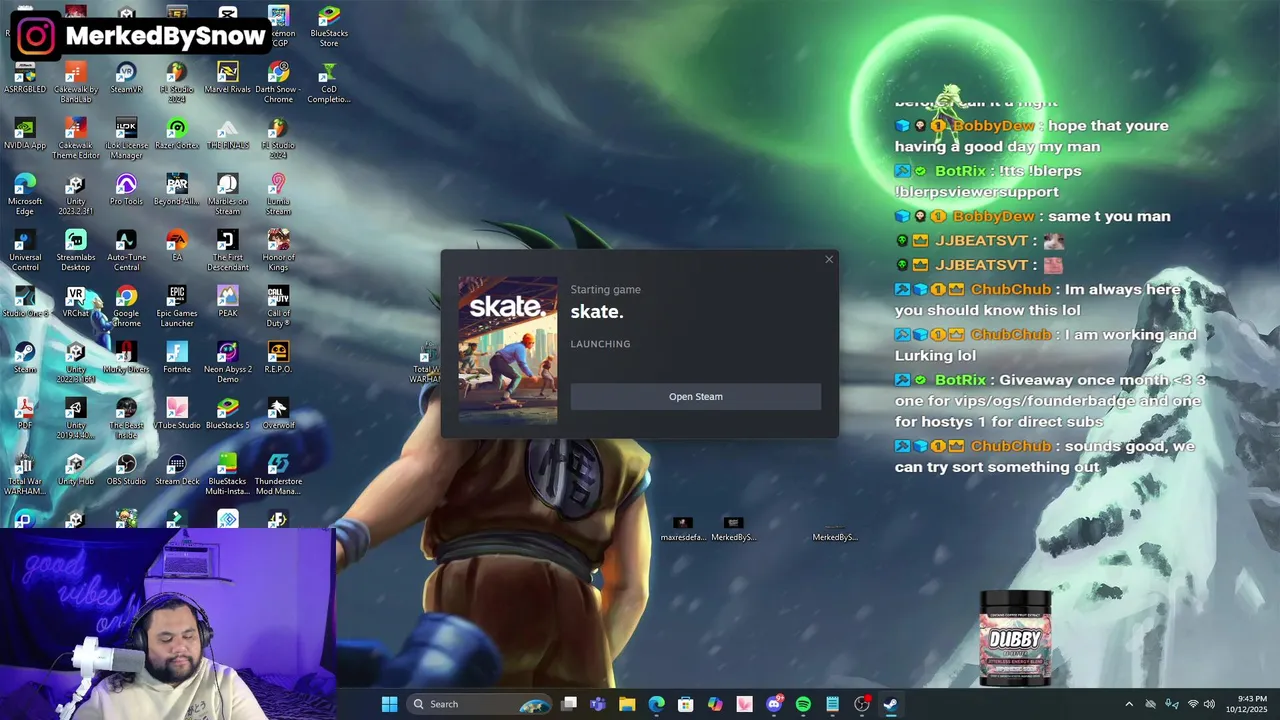Screen dimensions: 1280x720
Task: Open the Epic Games Launcher icon
Action: point(177,306)
